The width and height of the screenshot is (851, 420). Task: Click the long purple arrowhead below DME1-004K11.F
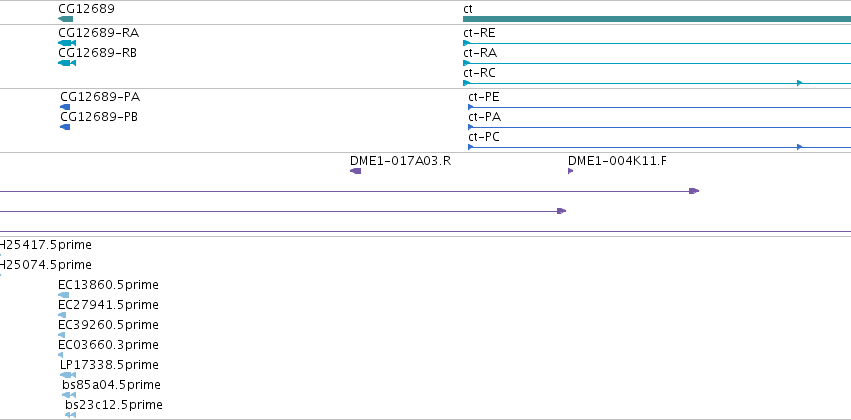click(694, 191)
